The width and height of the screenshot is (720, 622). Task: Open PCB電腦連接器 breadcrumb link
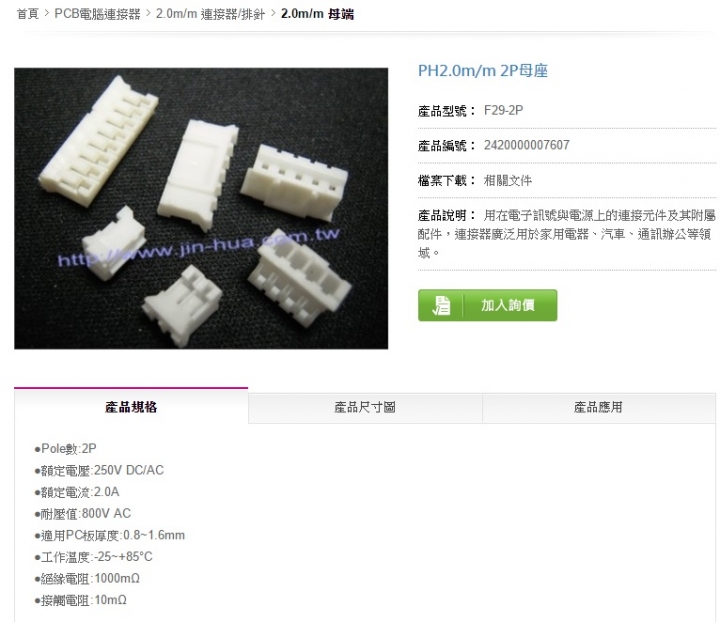click(x=97, y=14)
